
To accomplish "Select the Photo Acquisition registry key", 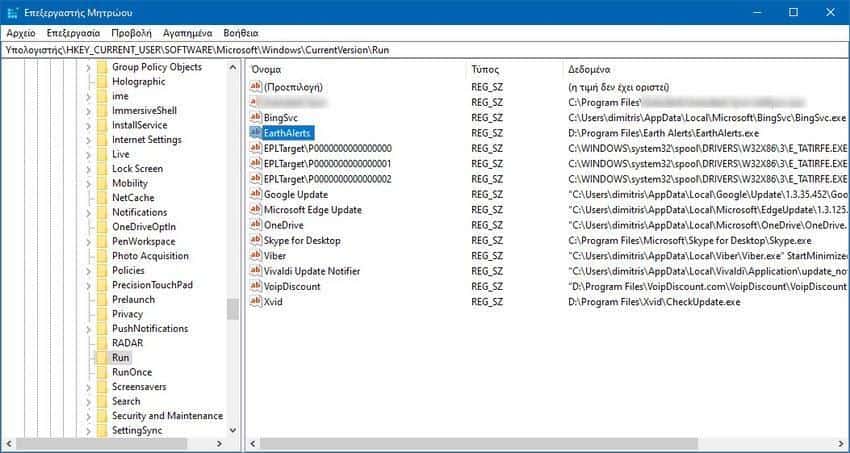I will (150, 256).
